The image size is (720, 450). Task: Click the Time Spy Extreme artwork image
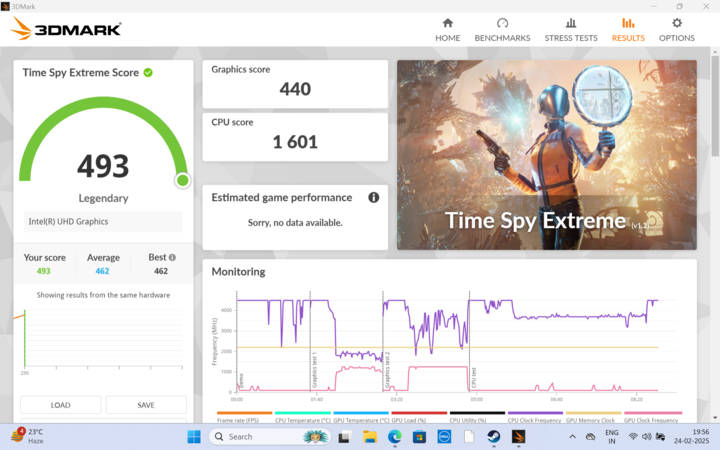click(x=546, y=155)
